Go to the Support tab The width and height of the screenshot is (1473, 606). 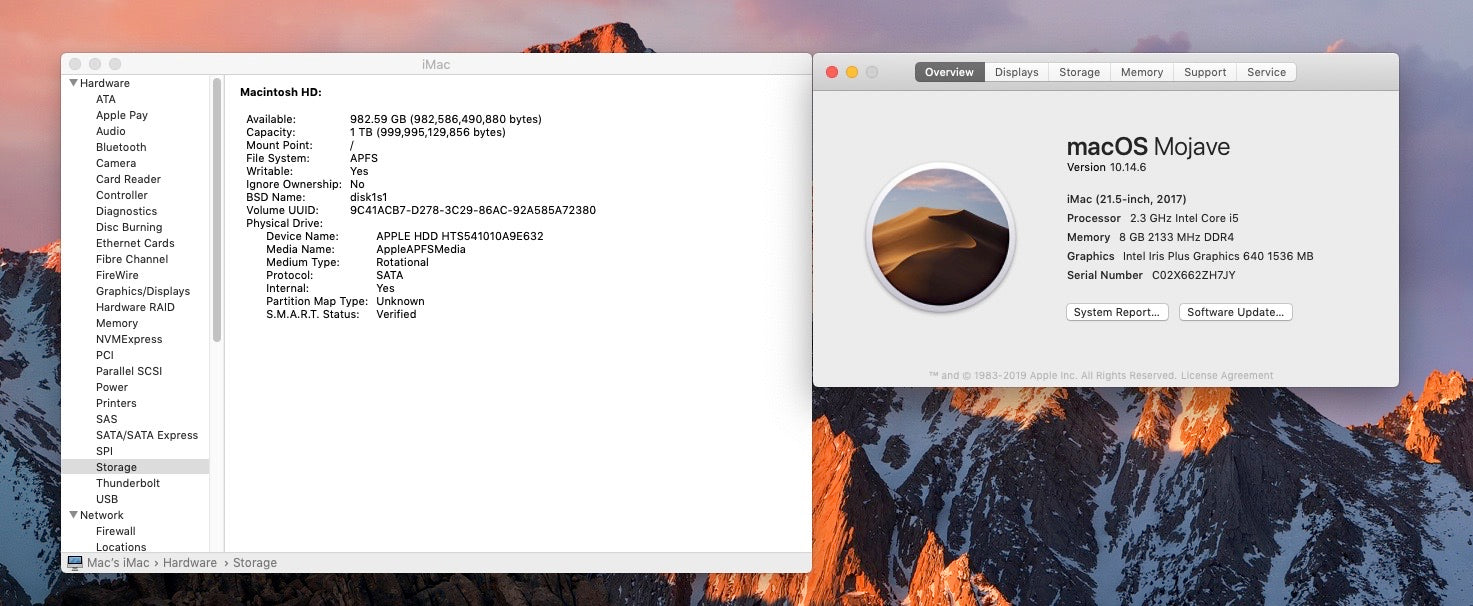pos(1205,72)
